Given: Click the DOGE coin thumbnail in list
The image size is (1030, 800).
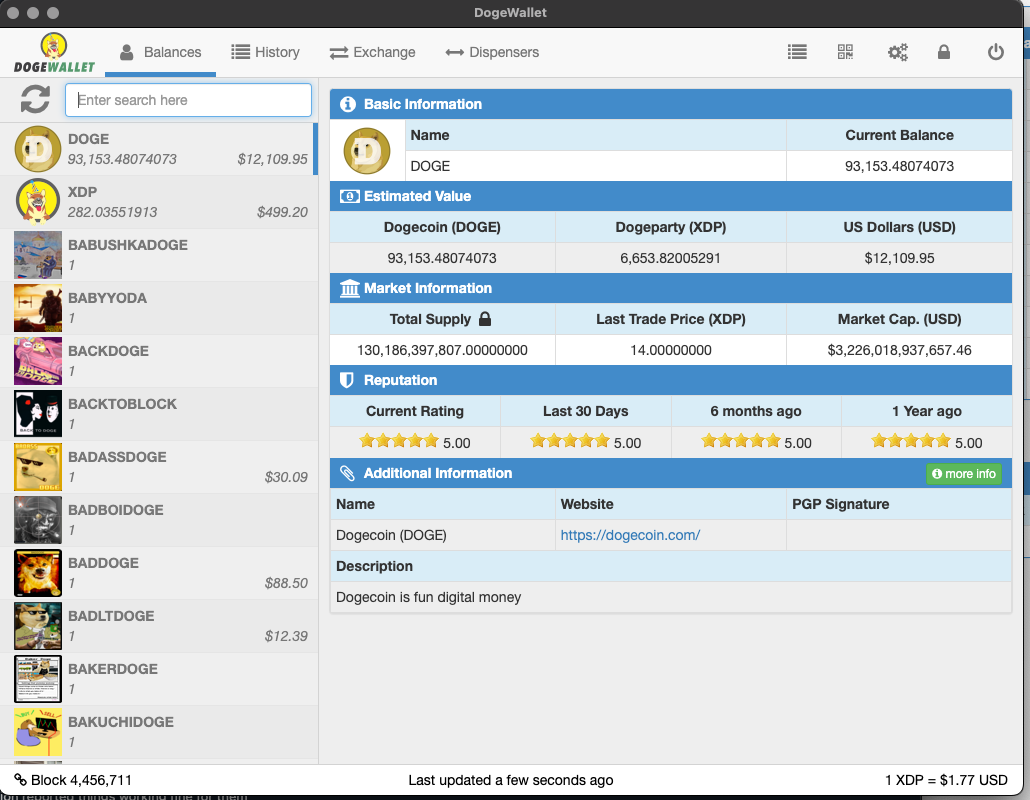Looking at the screenshot, I should point(38,149).
